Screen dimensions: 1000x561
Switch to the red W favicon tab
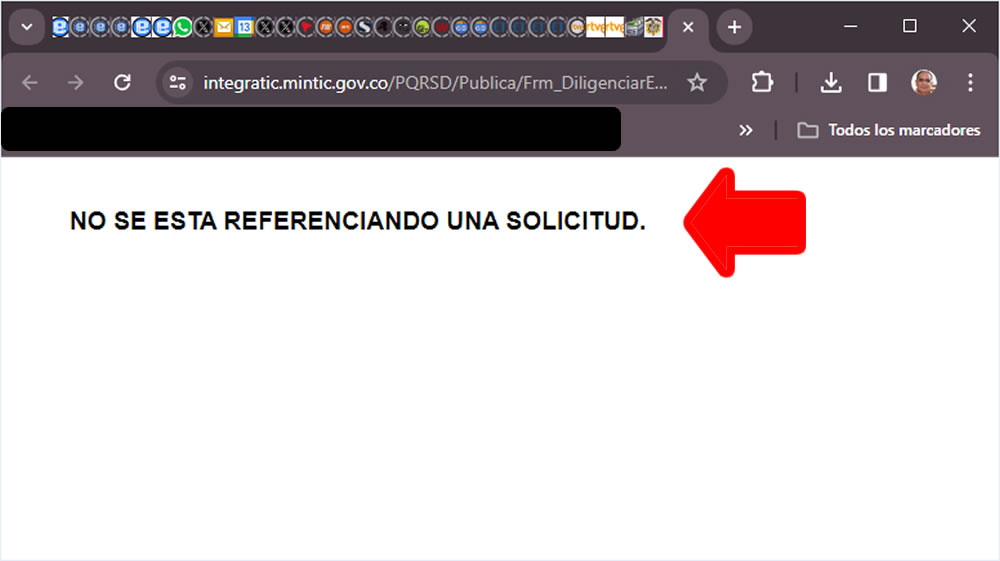[x=441, y=27]
